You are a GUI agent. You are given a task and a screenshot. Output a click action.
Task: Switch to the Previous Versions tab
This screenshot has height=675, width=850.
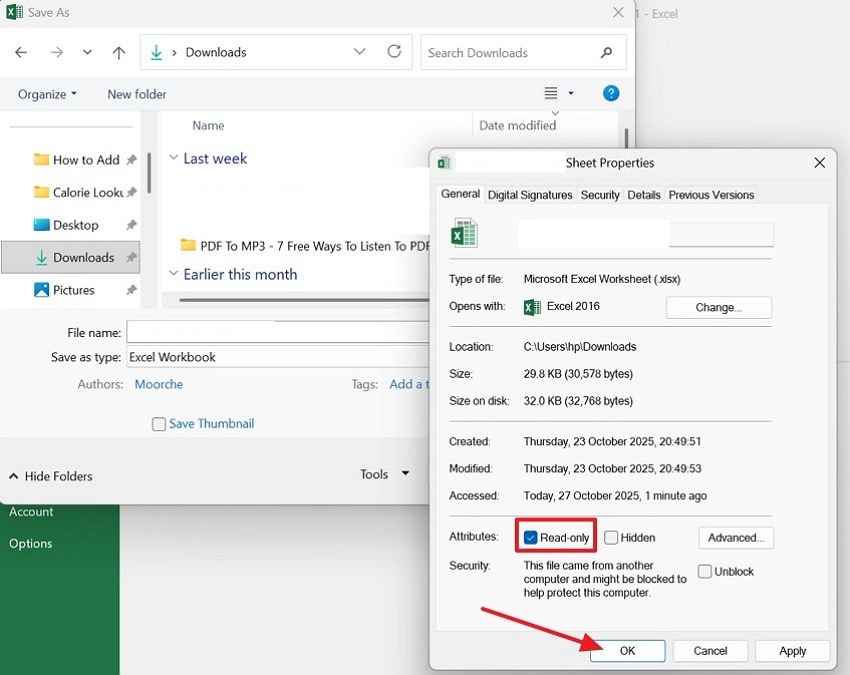(711, 195)
